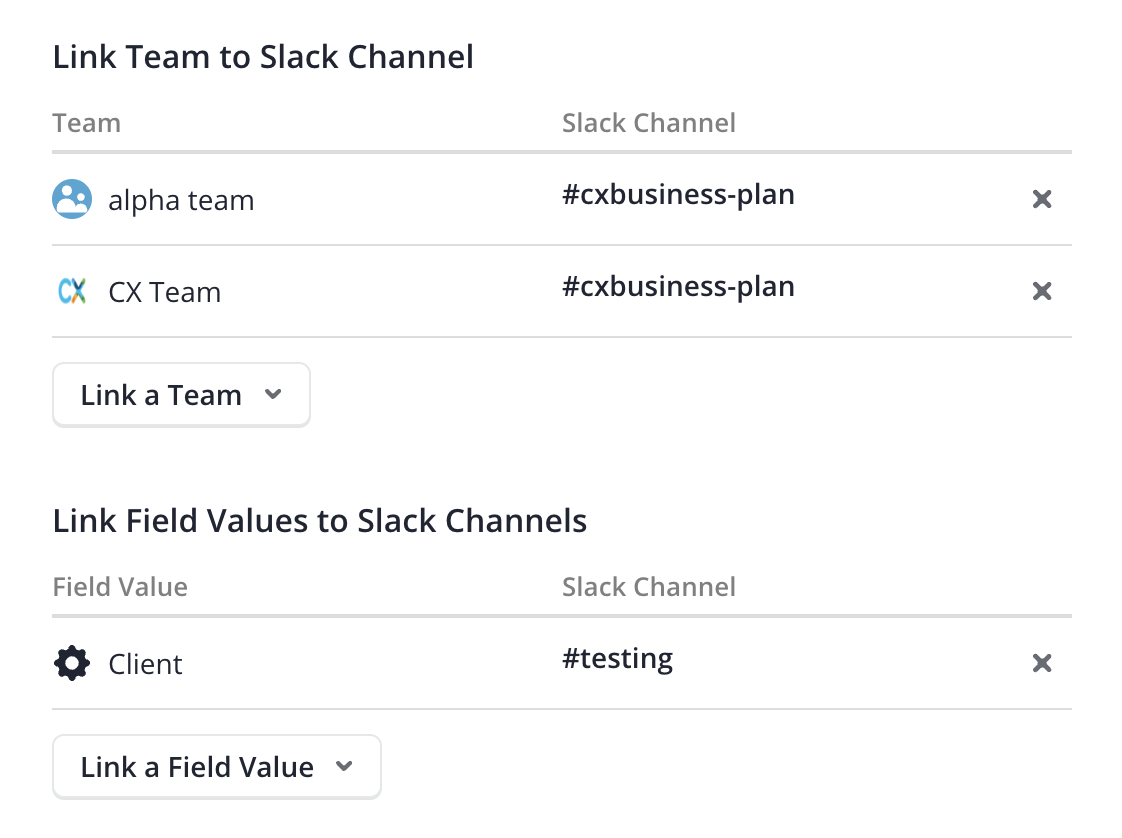Viewport: 1122px width, 838px height.
Task: Click #cxbusiness-plan channel for CX Team
Action: tap(678, 286)
